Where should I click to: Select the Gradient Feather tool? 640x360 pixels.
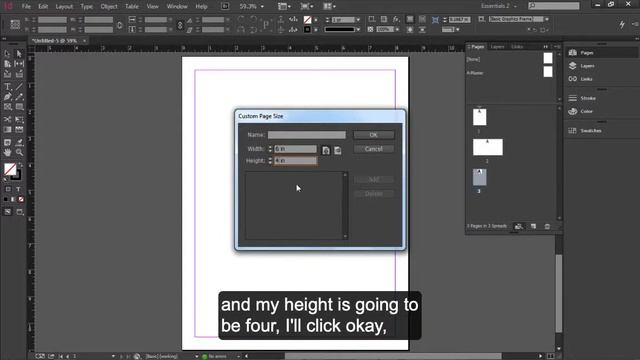[x=19, y=129]
